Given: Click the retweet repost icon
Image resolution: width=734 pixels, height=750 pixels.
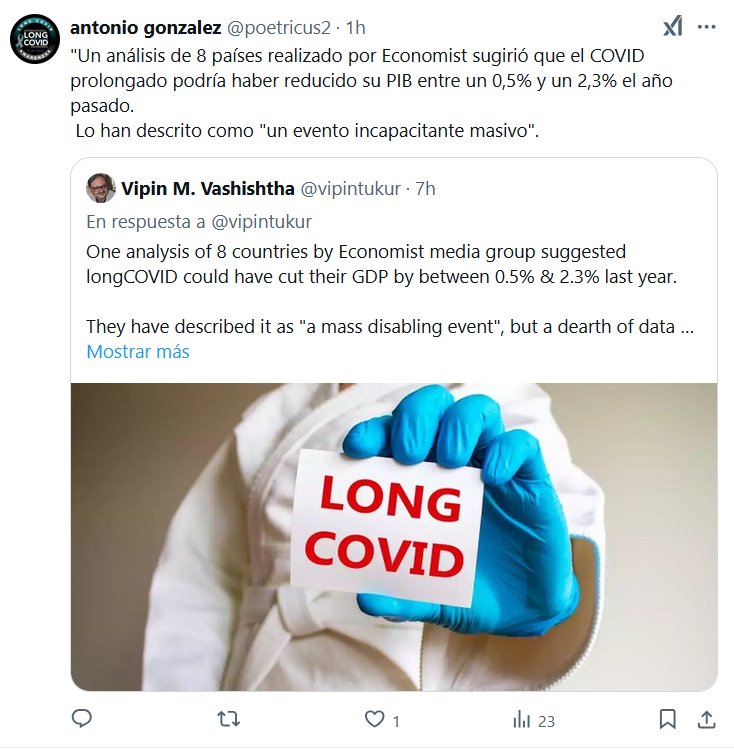Looking at the screenshot, I should click(x=229, y=719).
